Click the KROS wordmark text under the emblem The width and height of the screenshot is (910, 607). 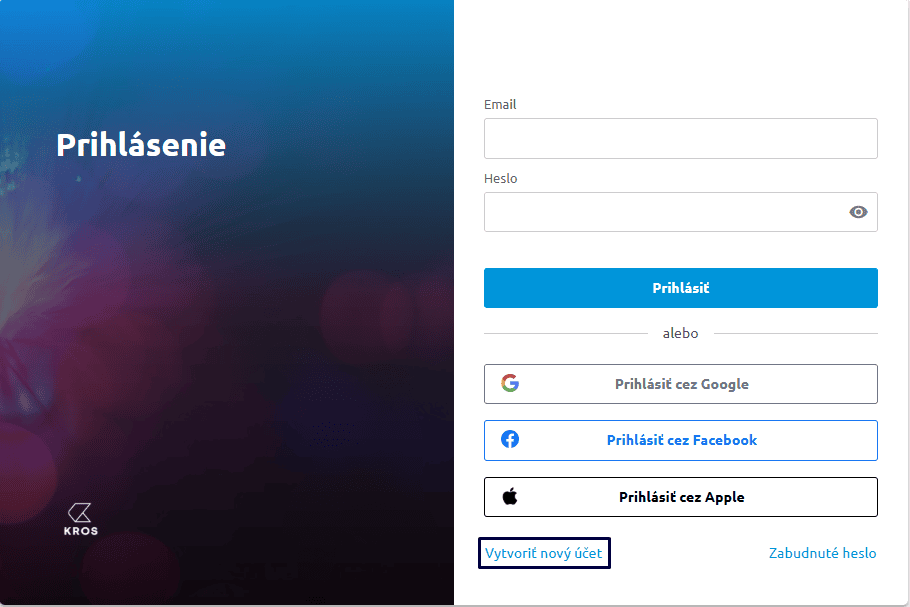click(x=81, y=531)
